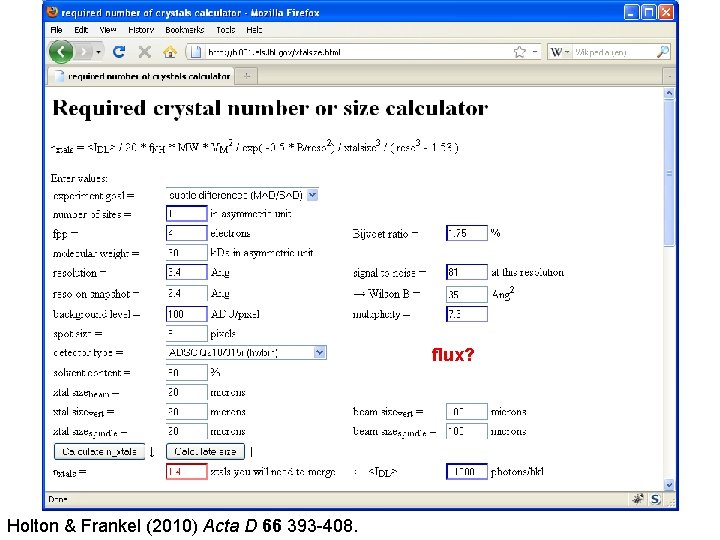Open the Help menu
Screen dimensions: 720x540
point(254,30)
